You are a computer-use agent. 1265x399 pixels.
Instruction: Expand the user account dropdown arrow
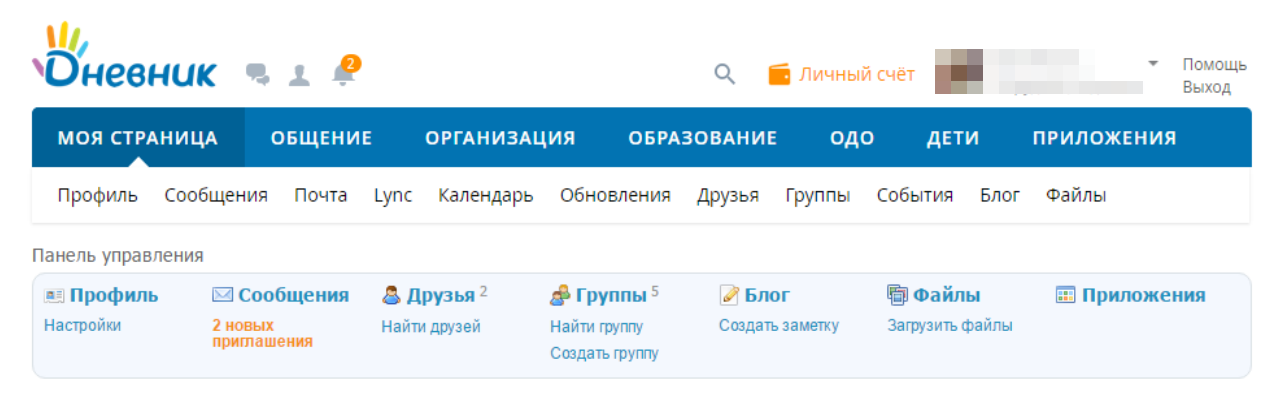point(1153,63)
